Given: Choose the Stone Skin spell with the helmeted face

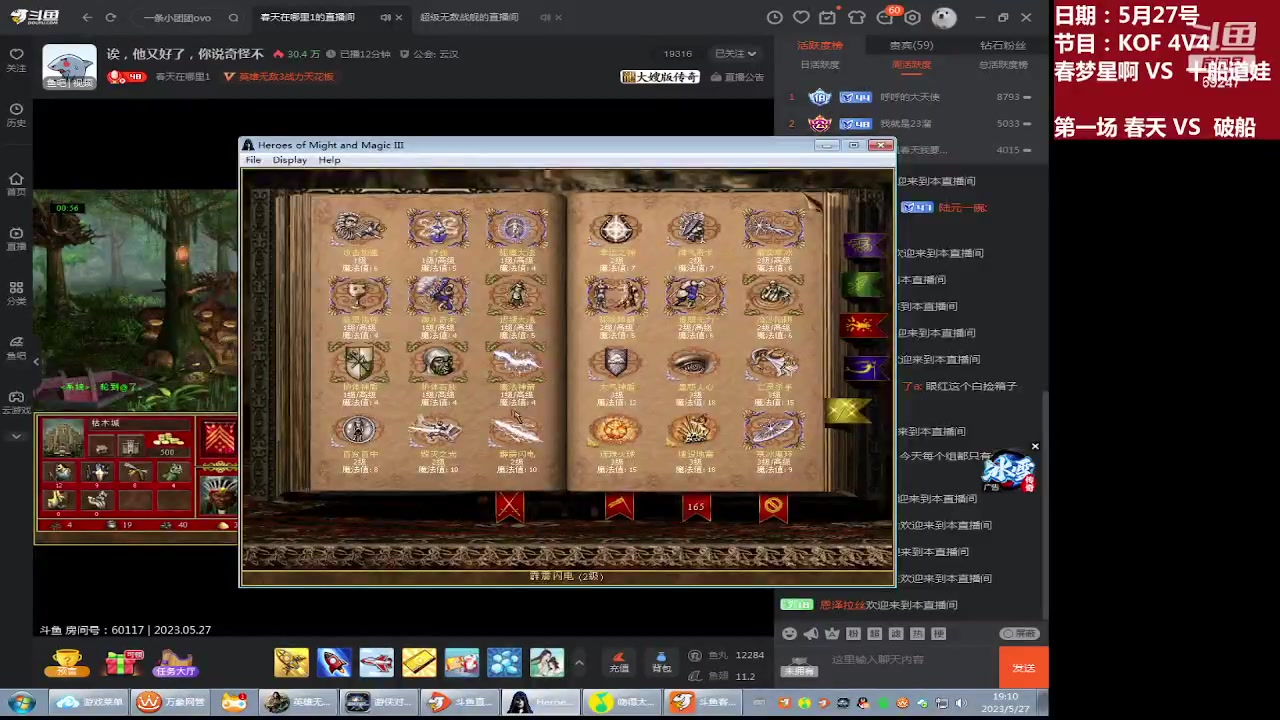Looking at the screenshot, I should pyautogui.click(x=437, y=363).
